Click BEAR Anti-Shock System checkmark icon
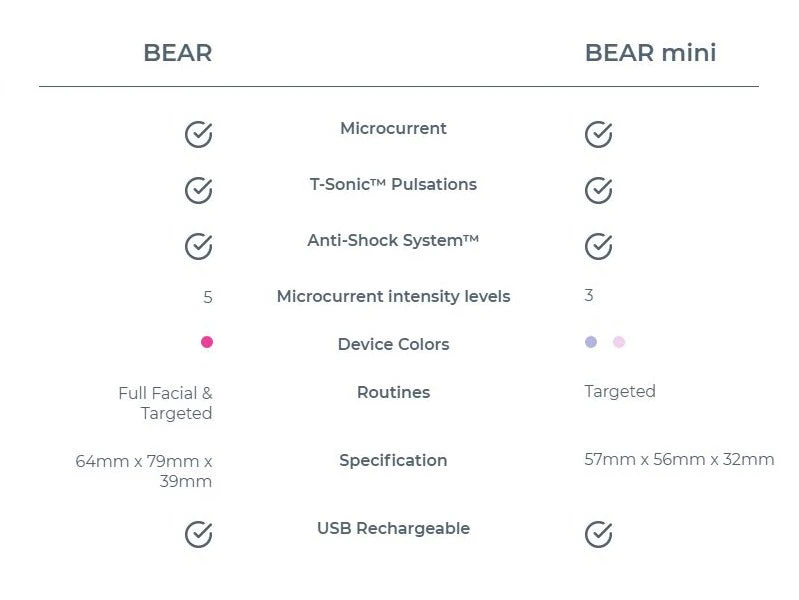The height and width of the screenshot is (600, 799). pos(199,246)
